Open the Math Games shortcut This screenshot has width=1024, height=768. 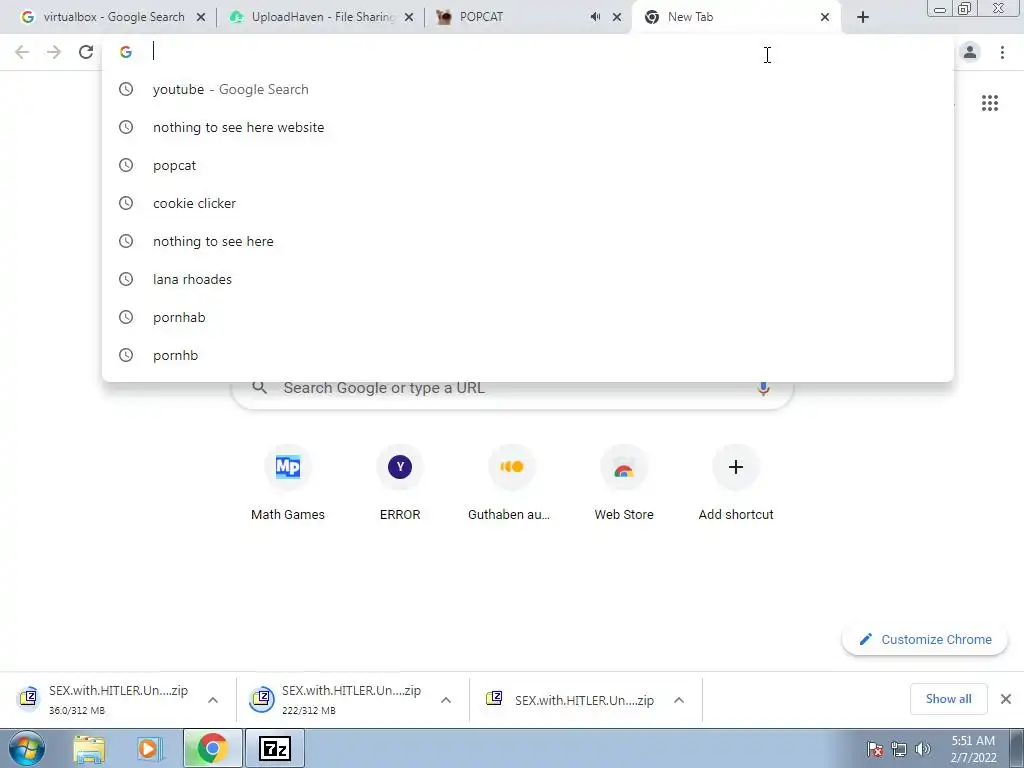tap(288, 484)
